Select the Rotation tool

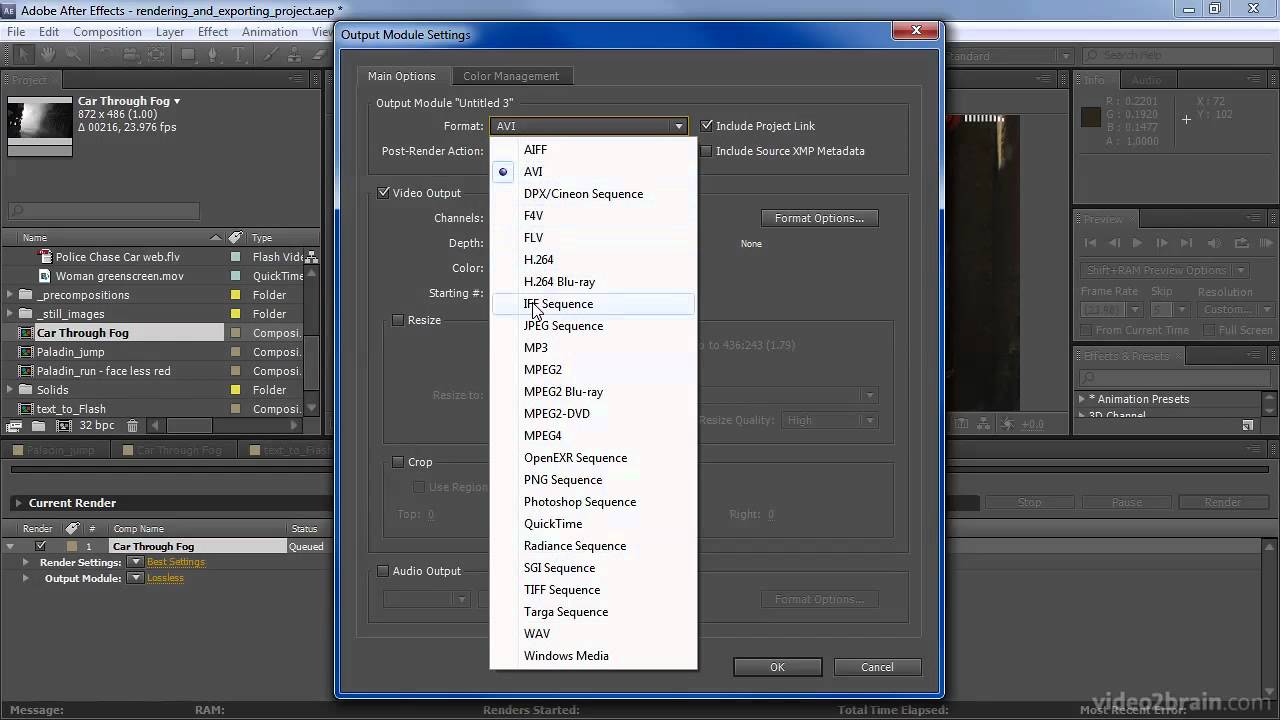[x=105, y=55]
